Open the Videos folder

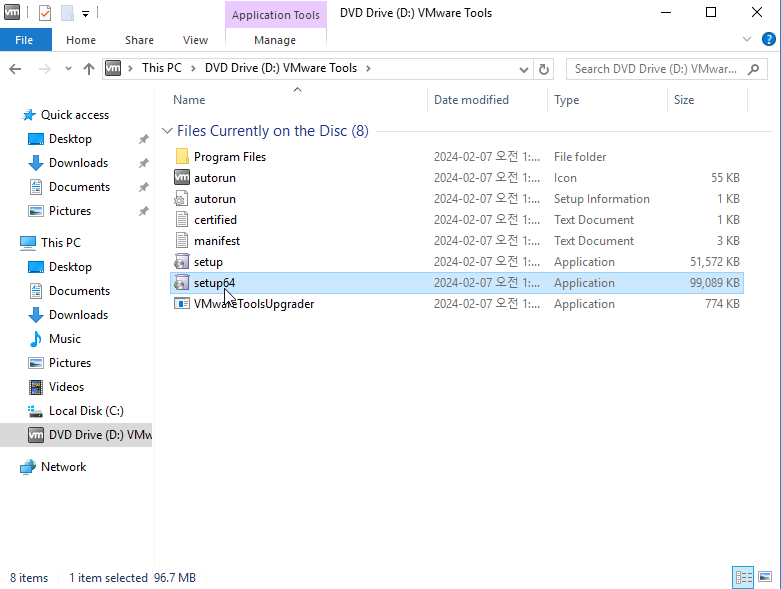pyautogui.click(x=66, y=386)
